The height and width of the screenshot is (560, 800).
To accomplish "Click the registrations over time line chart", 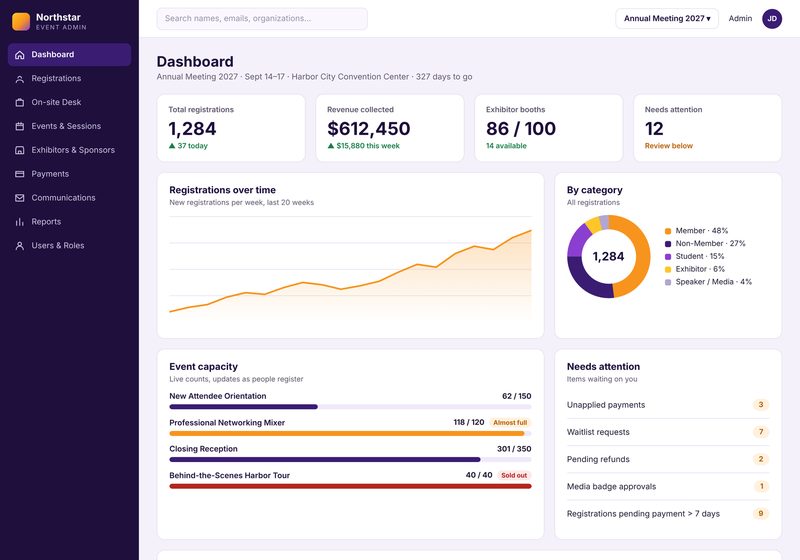I will click(x=350, y=270).
